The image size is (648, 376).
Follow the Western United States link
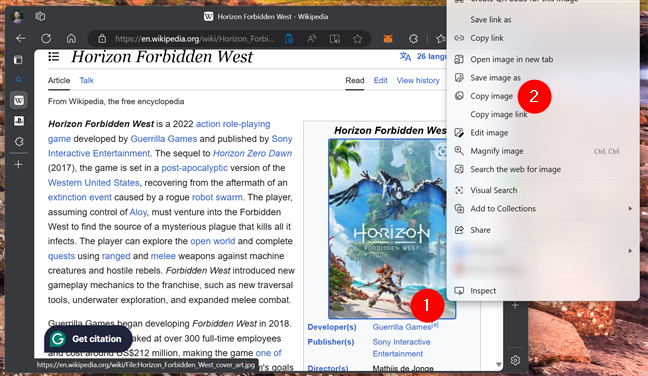93,183
